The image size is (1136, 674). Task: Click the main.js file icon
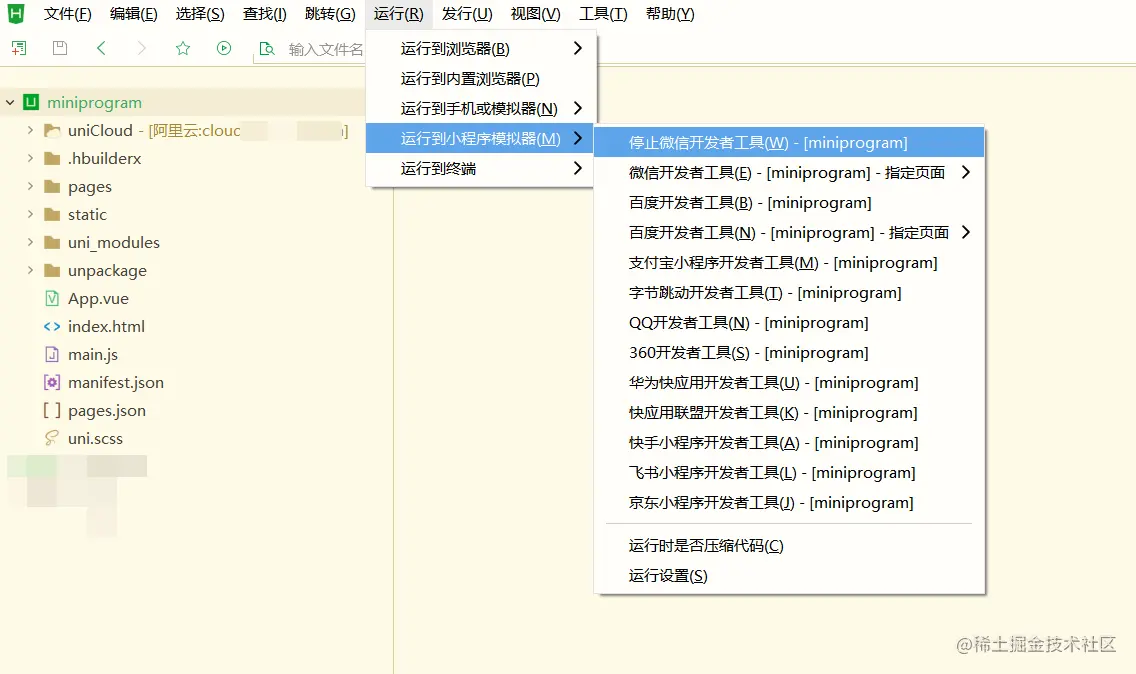52,354
